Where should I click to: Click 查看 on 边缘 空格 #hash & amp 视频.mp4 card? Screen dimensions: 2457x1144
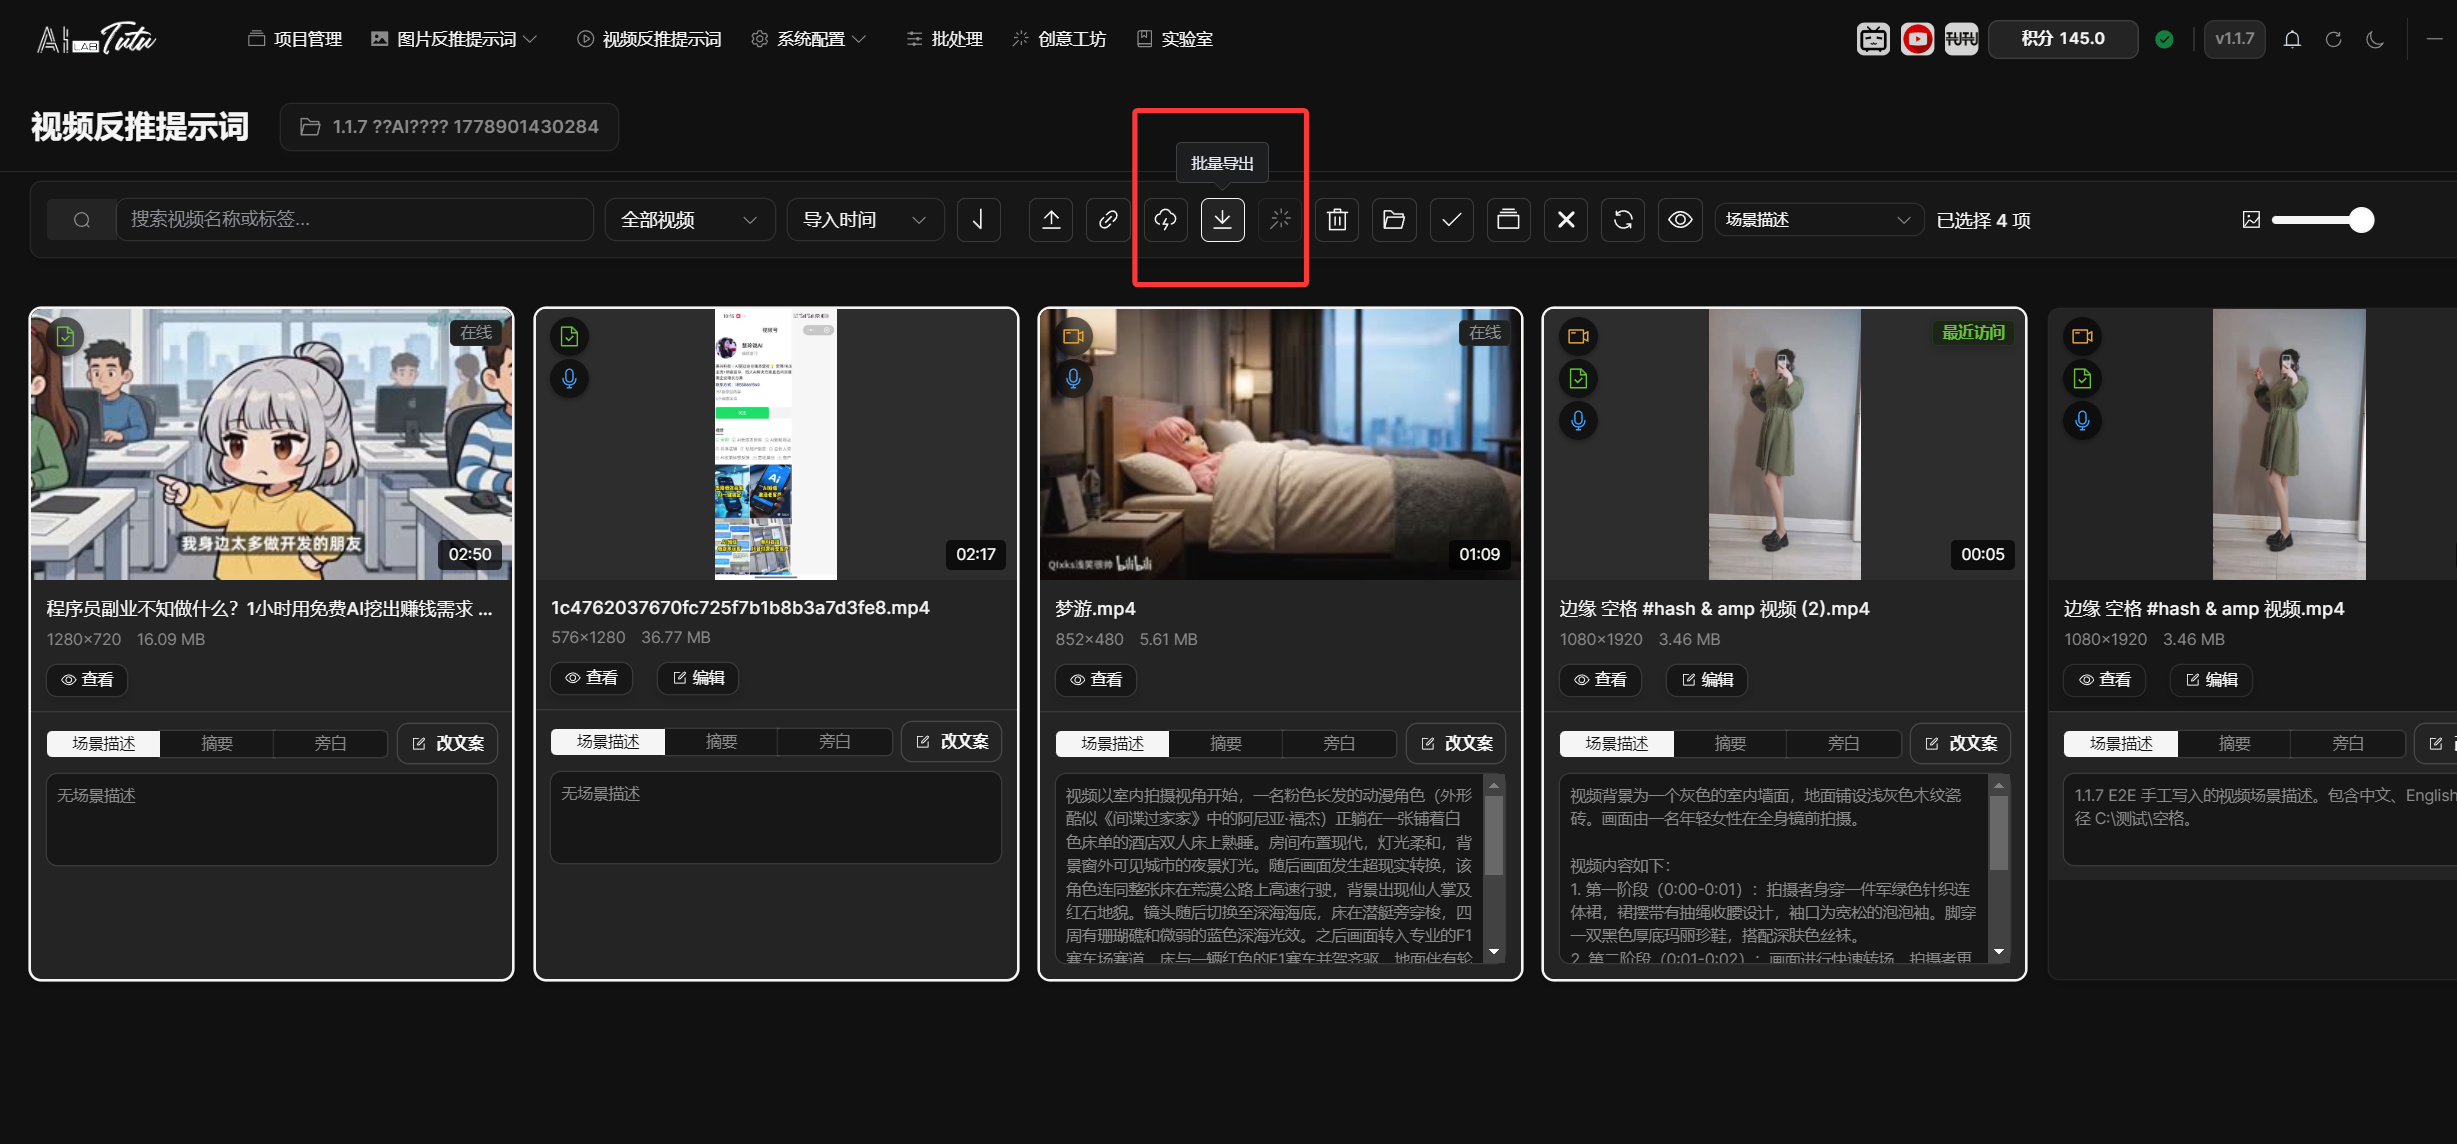tap(2104, 680)
